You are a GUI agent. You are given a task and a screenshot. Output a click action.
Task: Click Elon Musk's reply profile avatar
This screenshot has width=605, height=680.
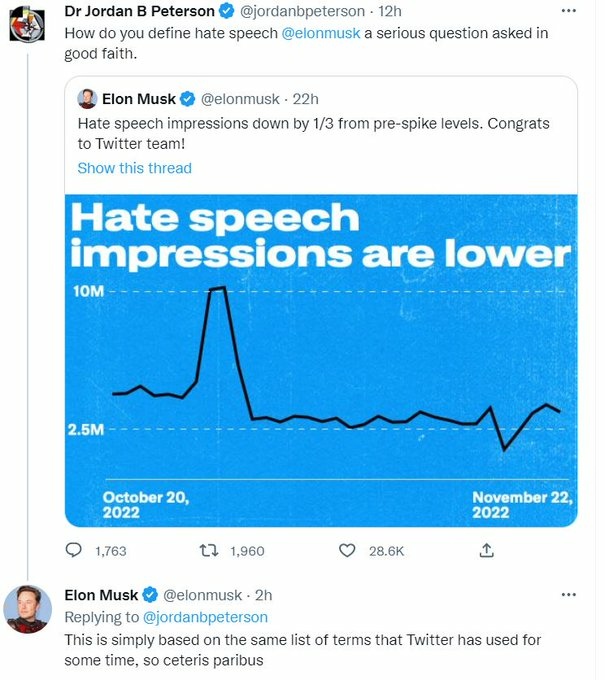[28, 609]
